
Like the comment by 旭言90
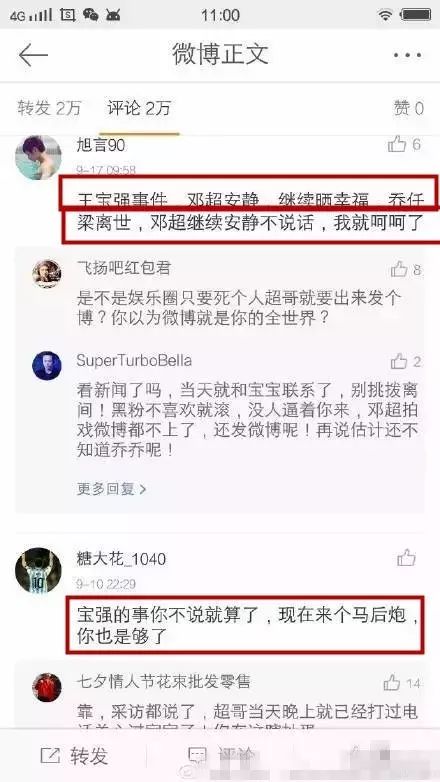coord(397,144)
